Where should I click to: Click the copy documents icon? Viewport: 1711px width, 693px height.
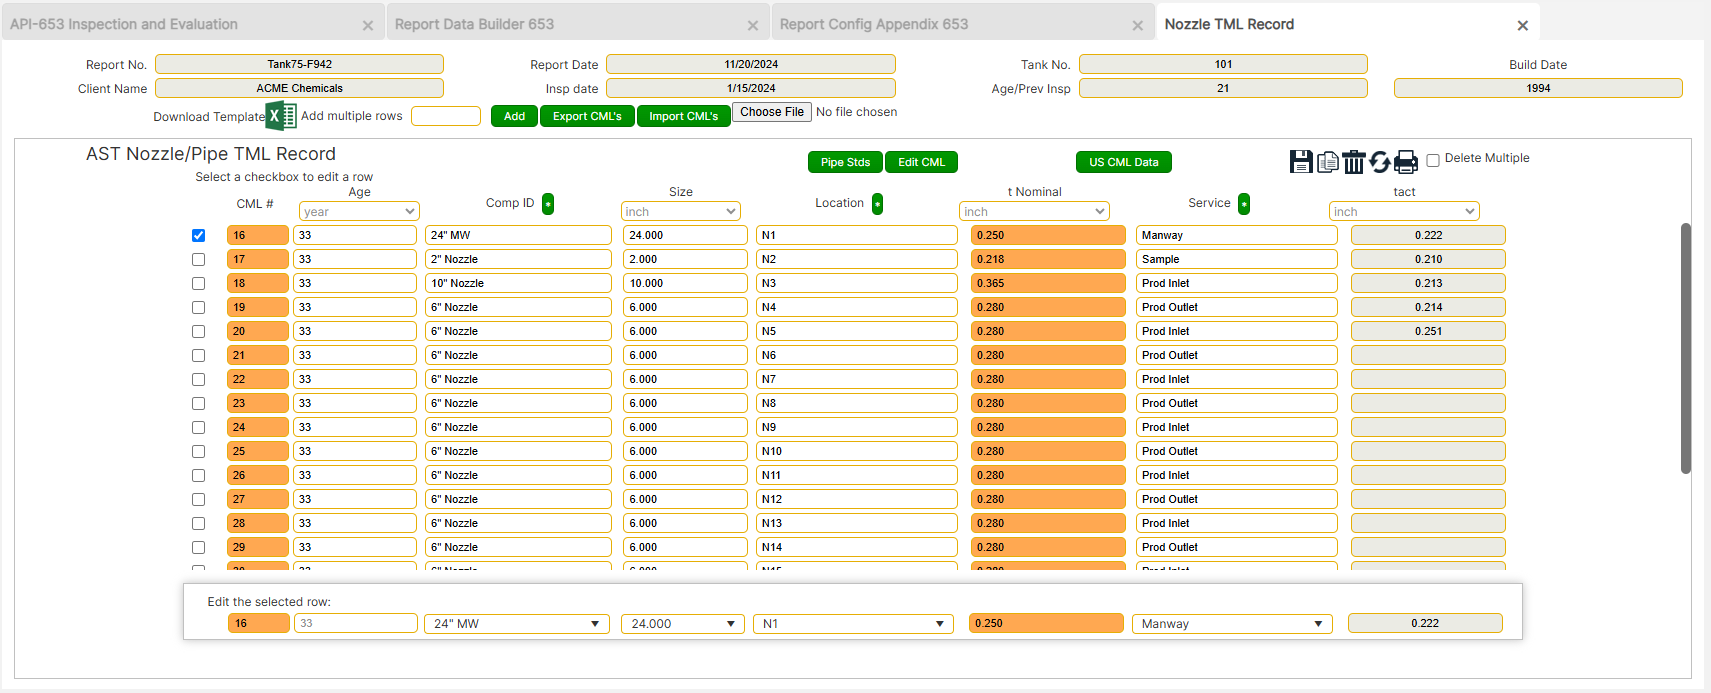click(1327, 162)
